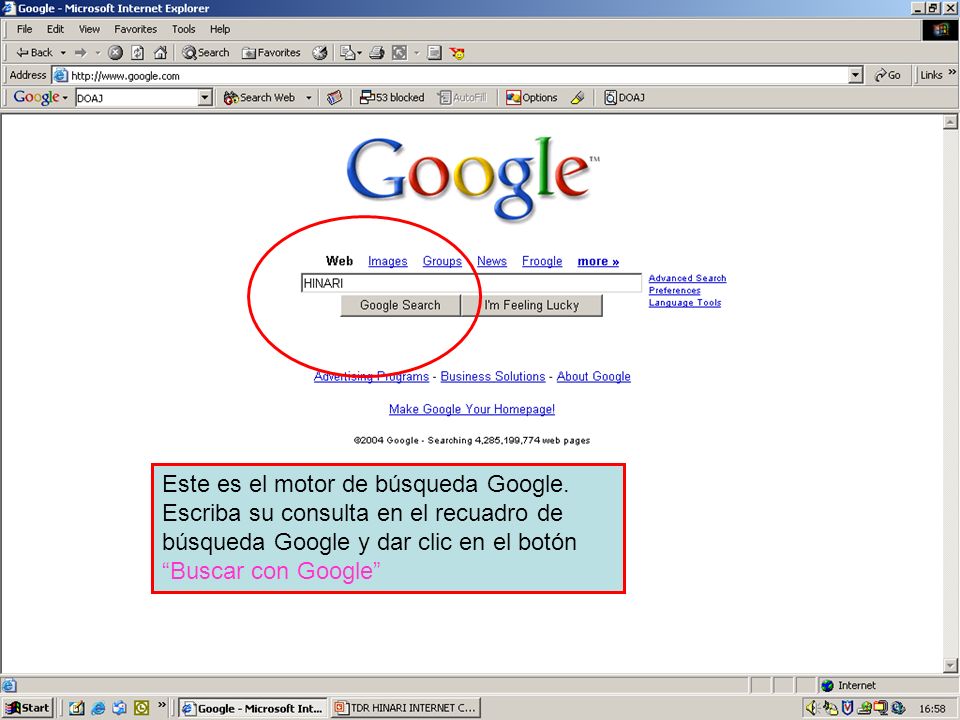Click the scrollbar down arrow
The width and height of the screenshot is (960, 720).
tap(950, 665)
